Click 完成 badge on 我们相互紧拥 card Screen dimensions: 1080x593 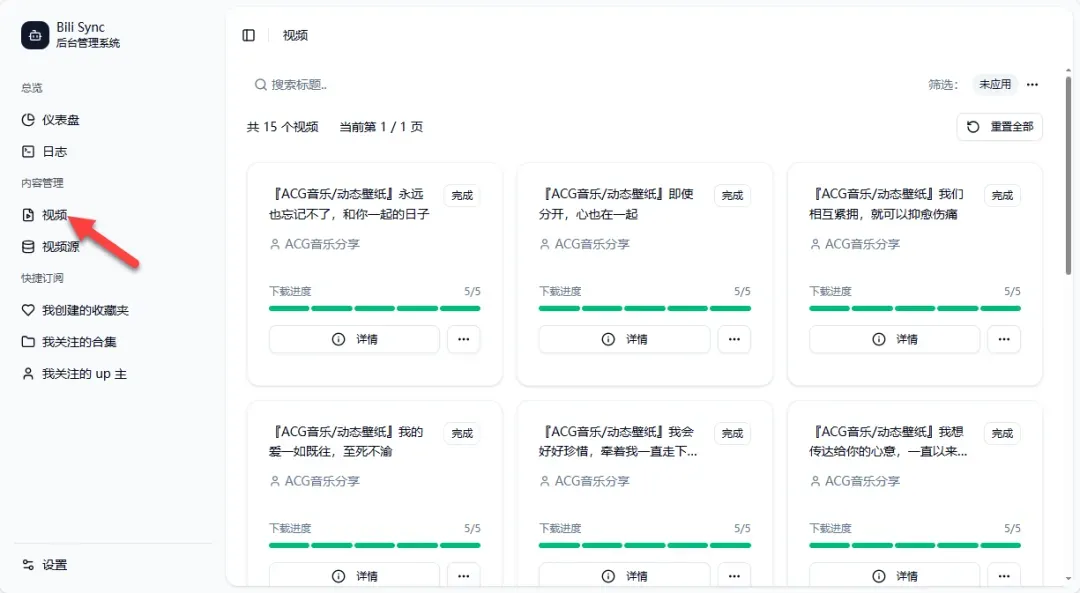[x=1002, y=196]
